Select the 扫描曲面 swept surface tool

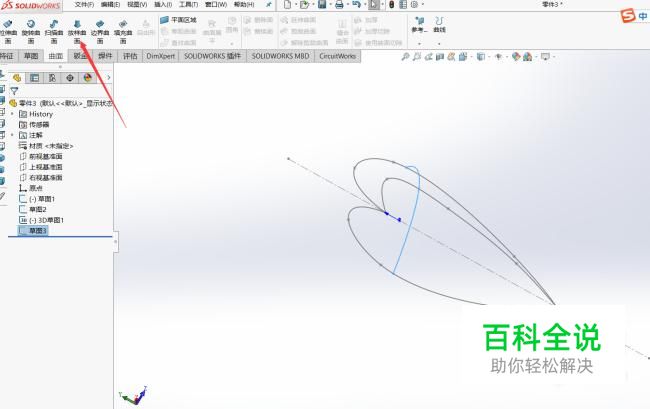(x=54, y=31)
